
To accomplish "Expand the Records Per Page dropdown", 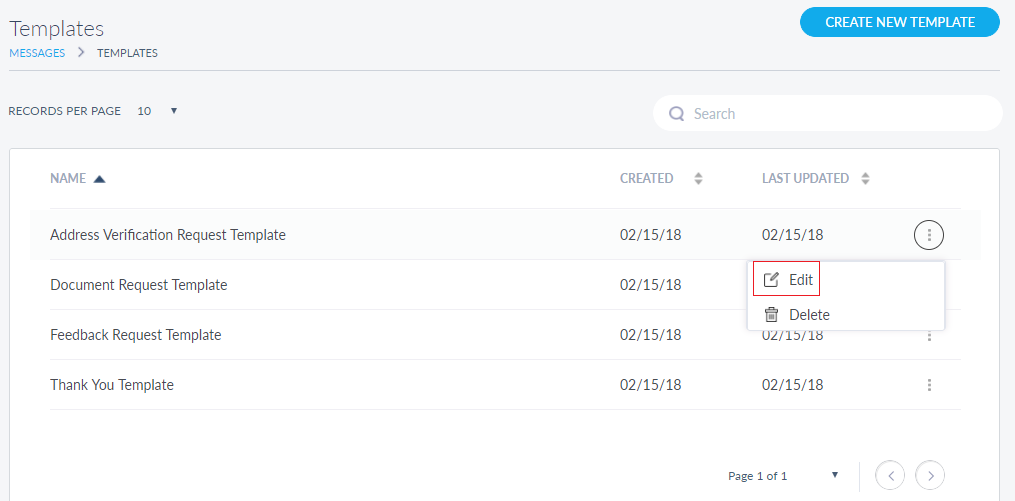I will 173,111.
